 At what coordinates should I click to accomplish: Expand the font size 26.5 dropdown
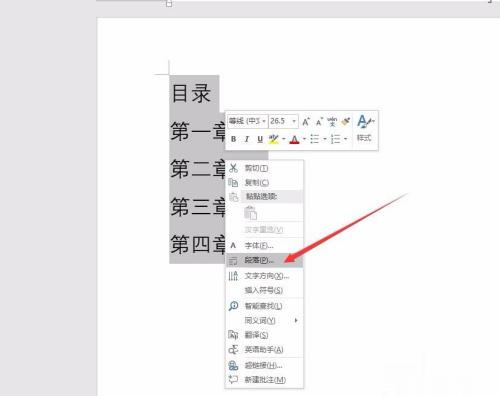pyautogui.click(x=294, y=121)
